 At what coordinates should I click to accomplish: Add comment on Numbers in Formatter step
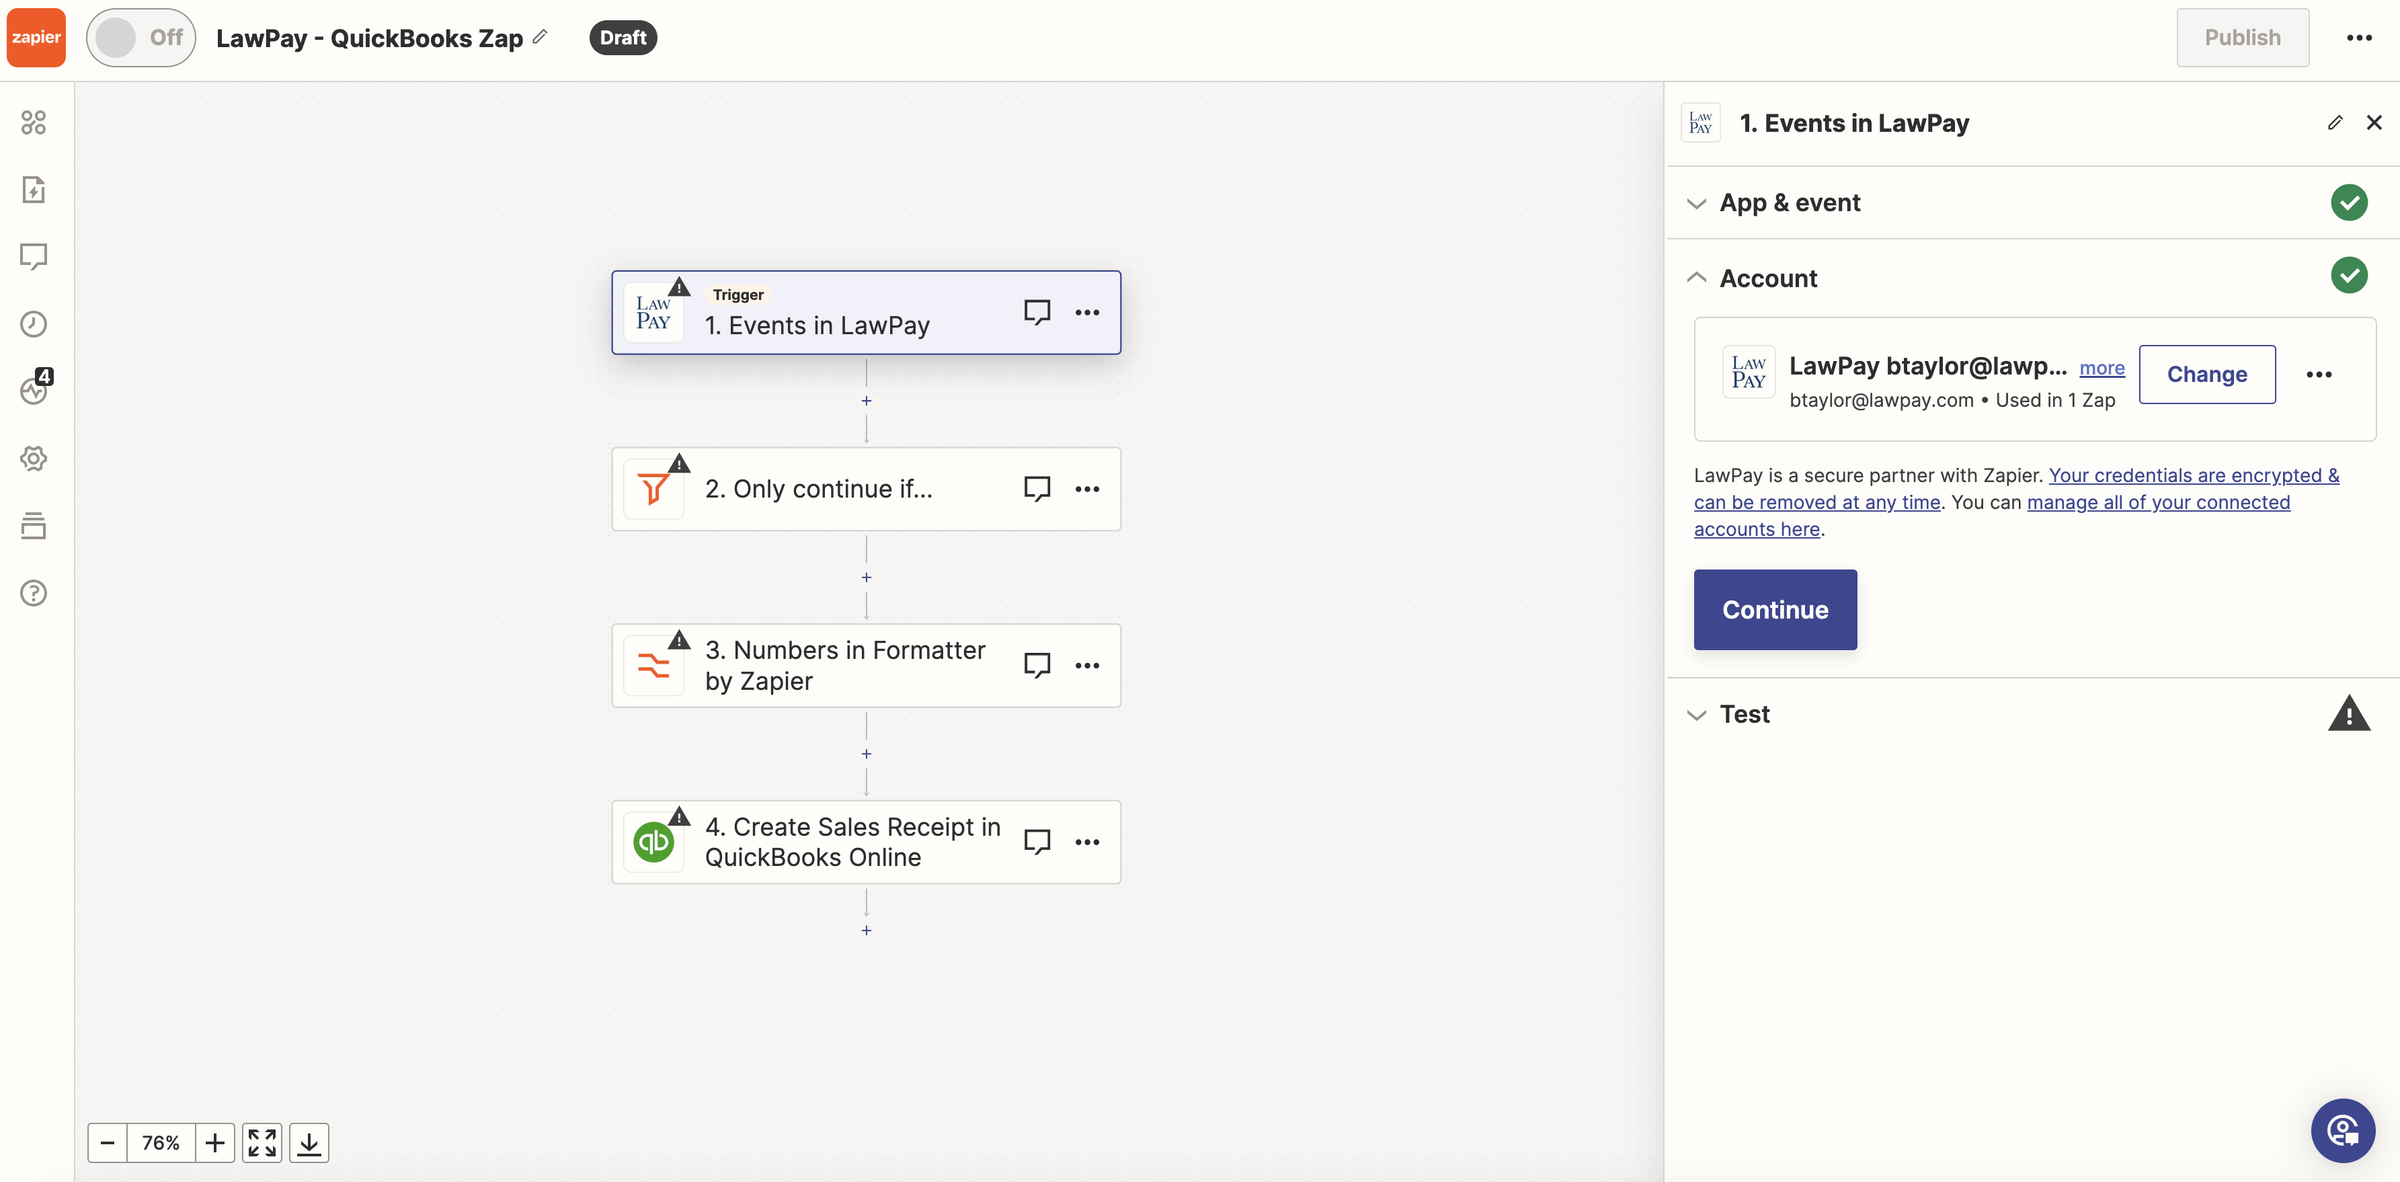[1037, 665]
